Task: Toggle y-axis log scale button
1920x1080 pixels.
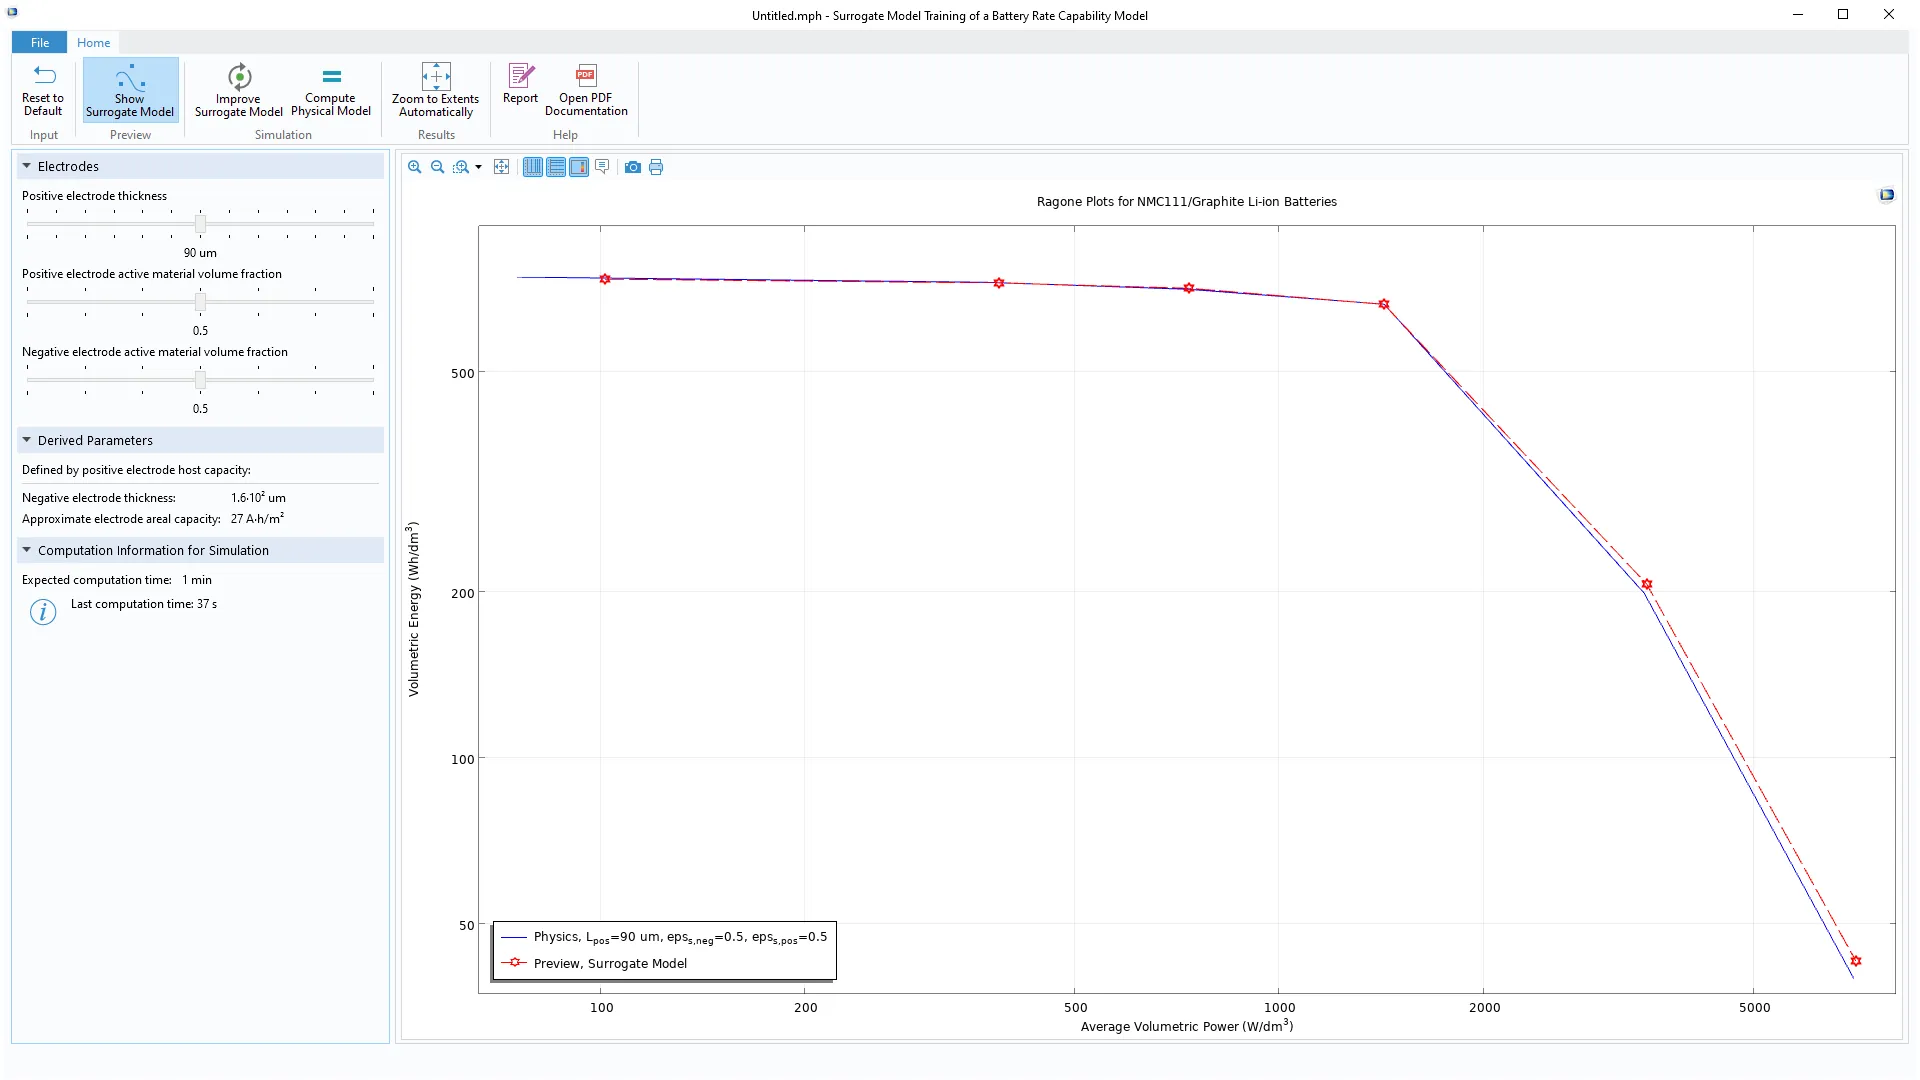Action: 556,167
